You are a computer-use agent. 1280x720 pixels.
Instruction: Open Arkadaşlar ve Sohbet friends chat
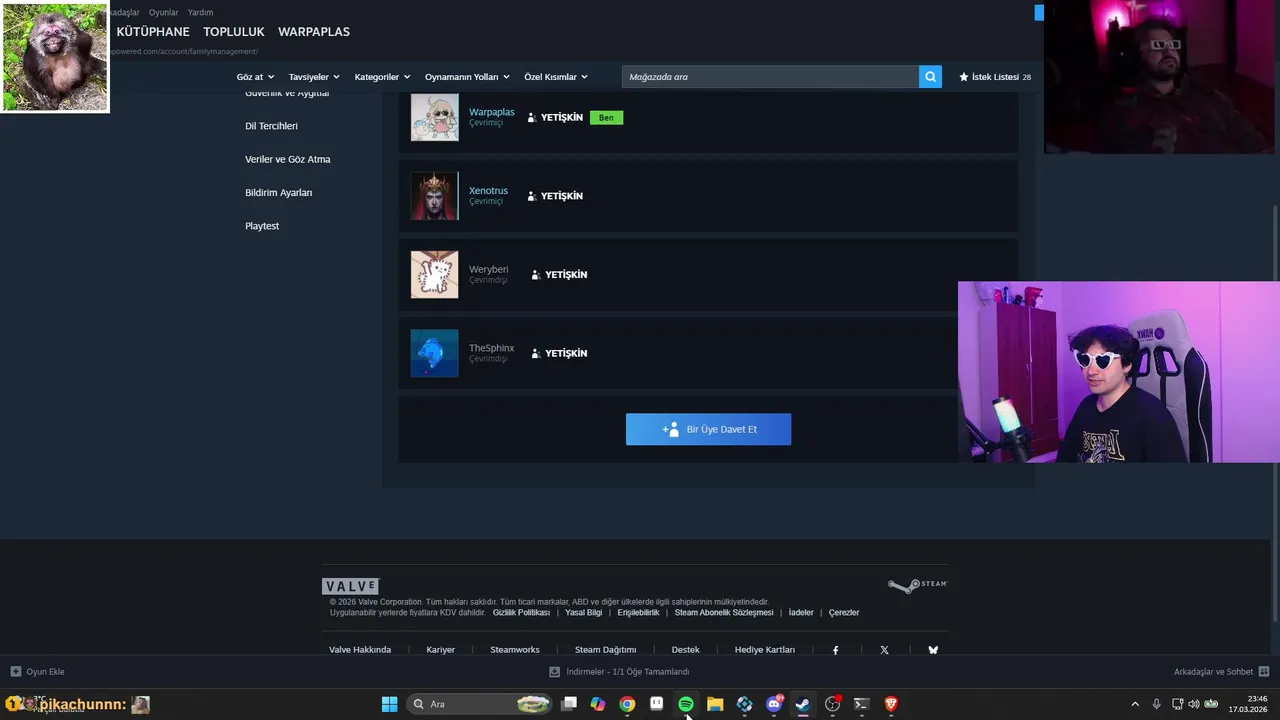click(1221, 672)
